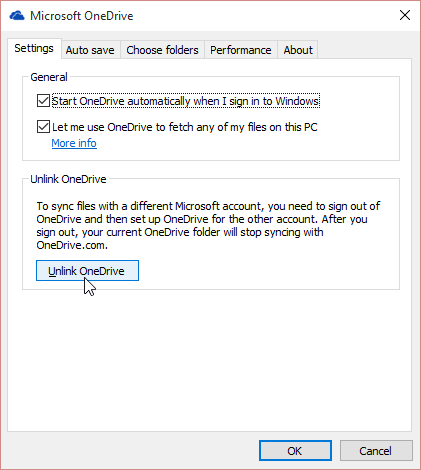This screenshot has width=421, height=470.
Task: Click the Unlink OneDrive group heading
Action: pyautogui.click(x=68, y=179)
